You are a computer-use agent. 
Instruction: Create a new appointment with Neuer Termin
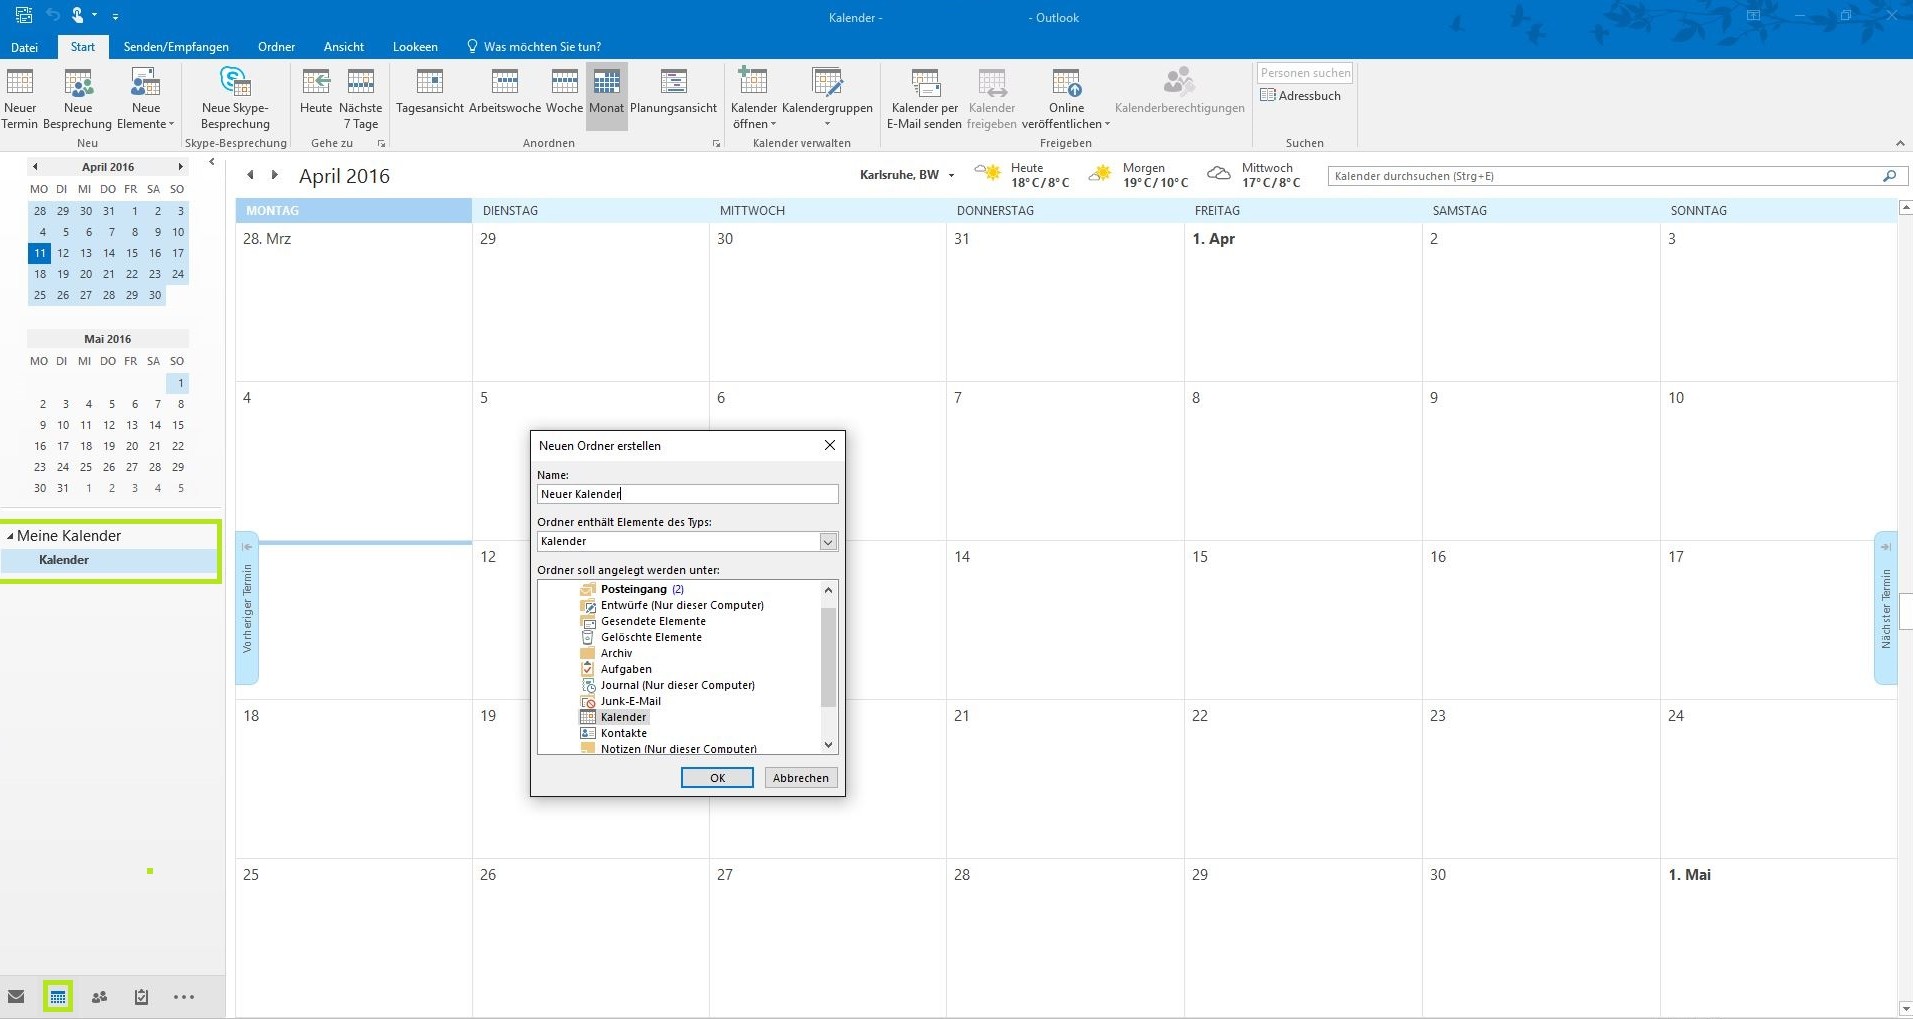tap(20, 98)
